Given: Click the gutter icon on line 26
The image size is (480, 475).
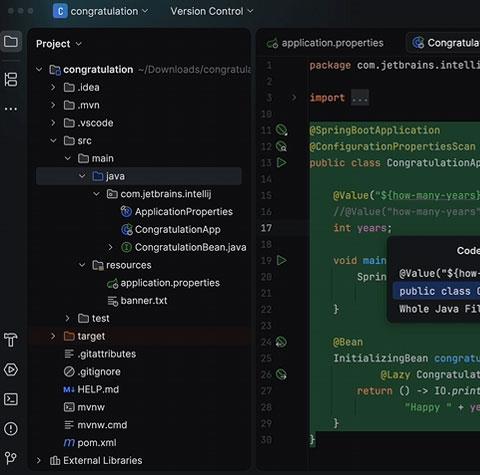Looking at the screenshot, I should 281,375.
